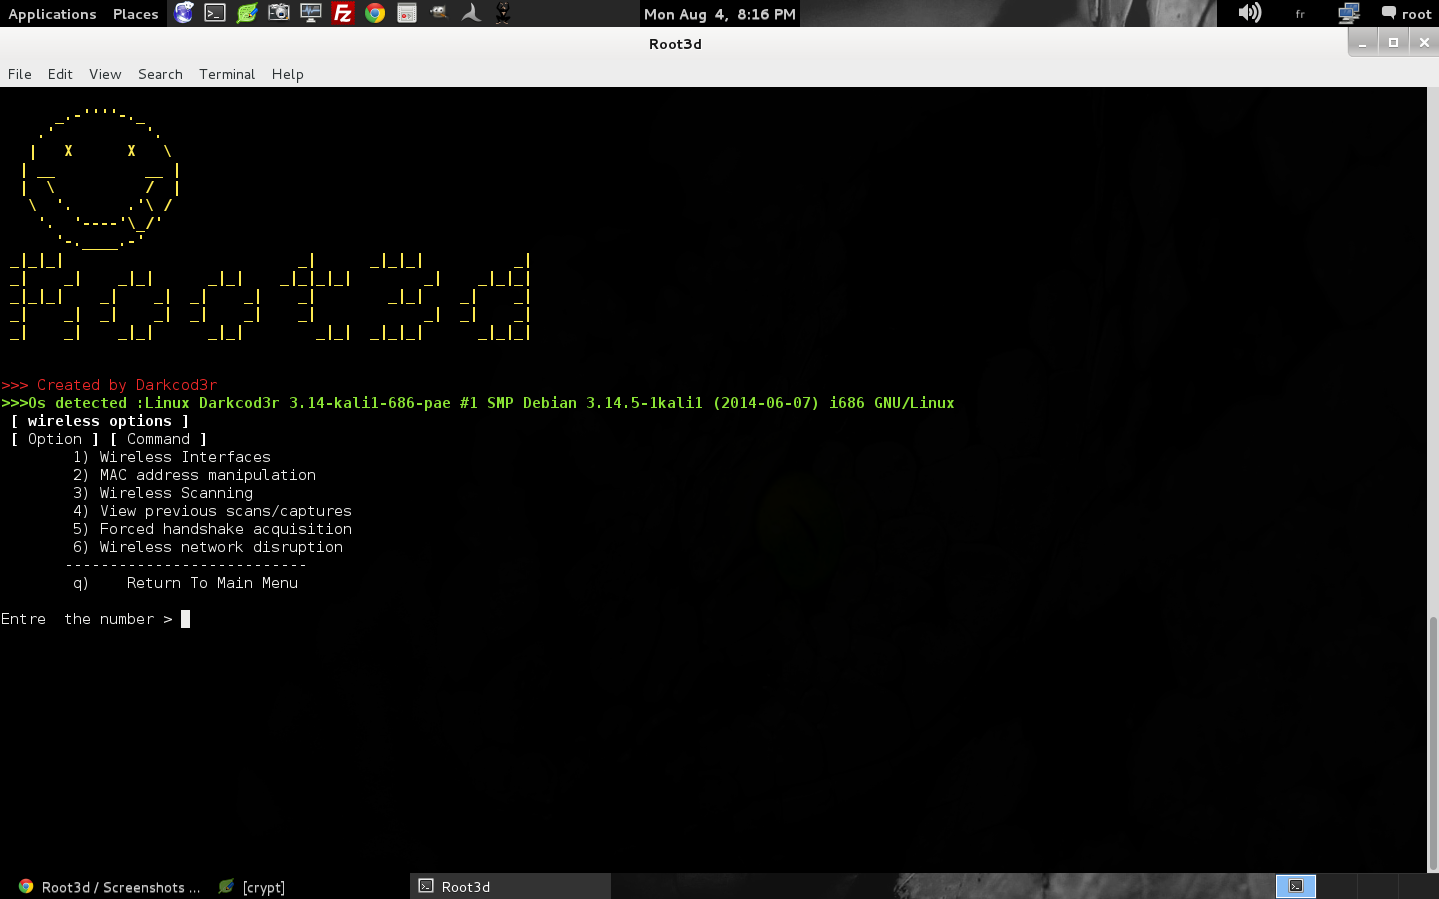Click the 'Entre the number >' prompt
Viewport: 1439px width, 899px height.
pyautogui.click(x=87, y=619)
